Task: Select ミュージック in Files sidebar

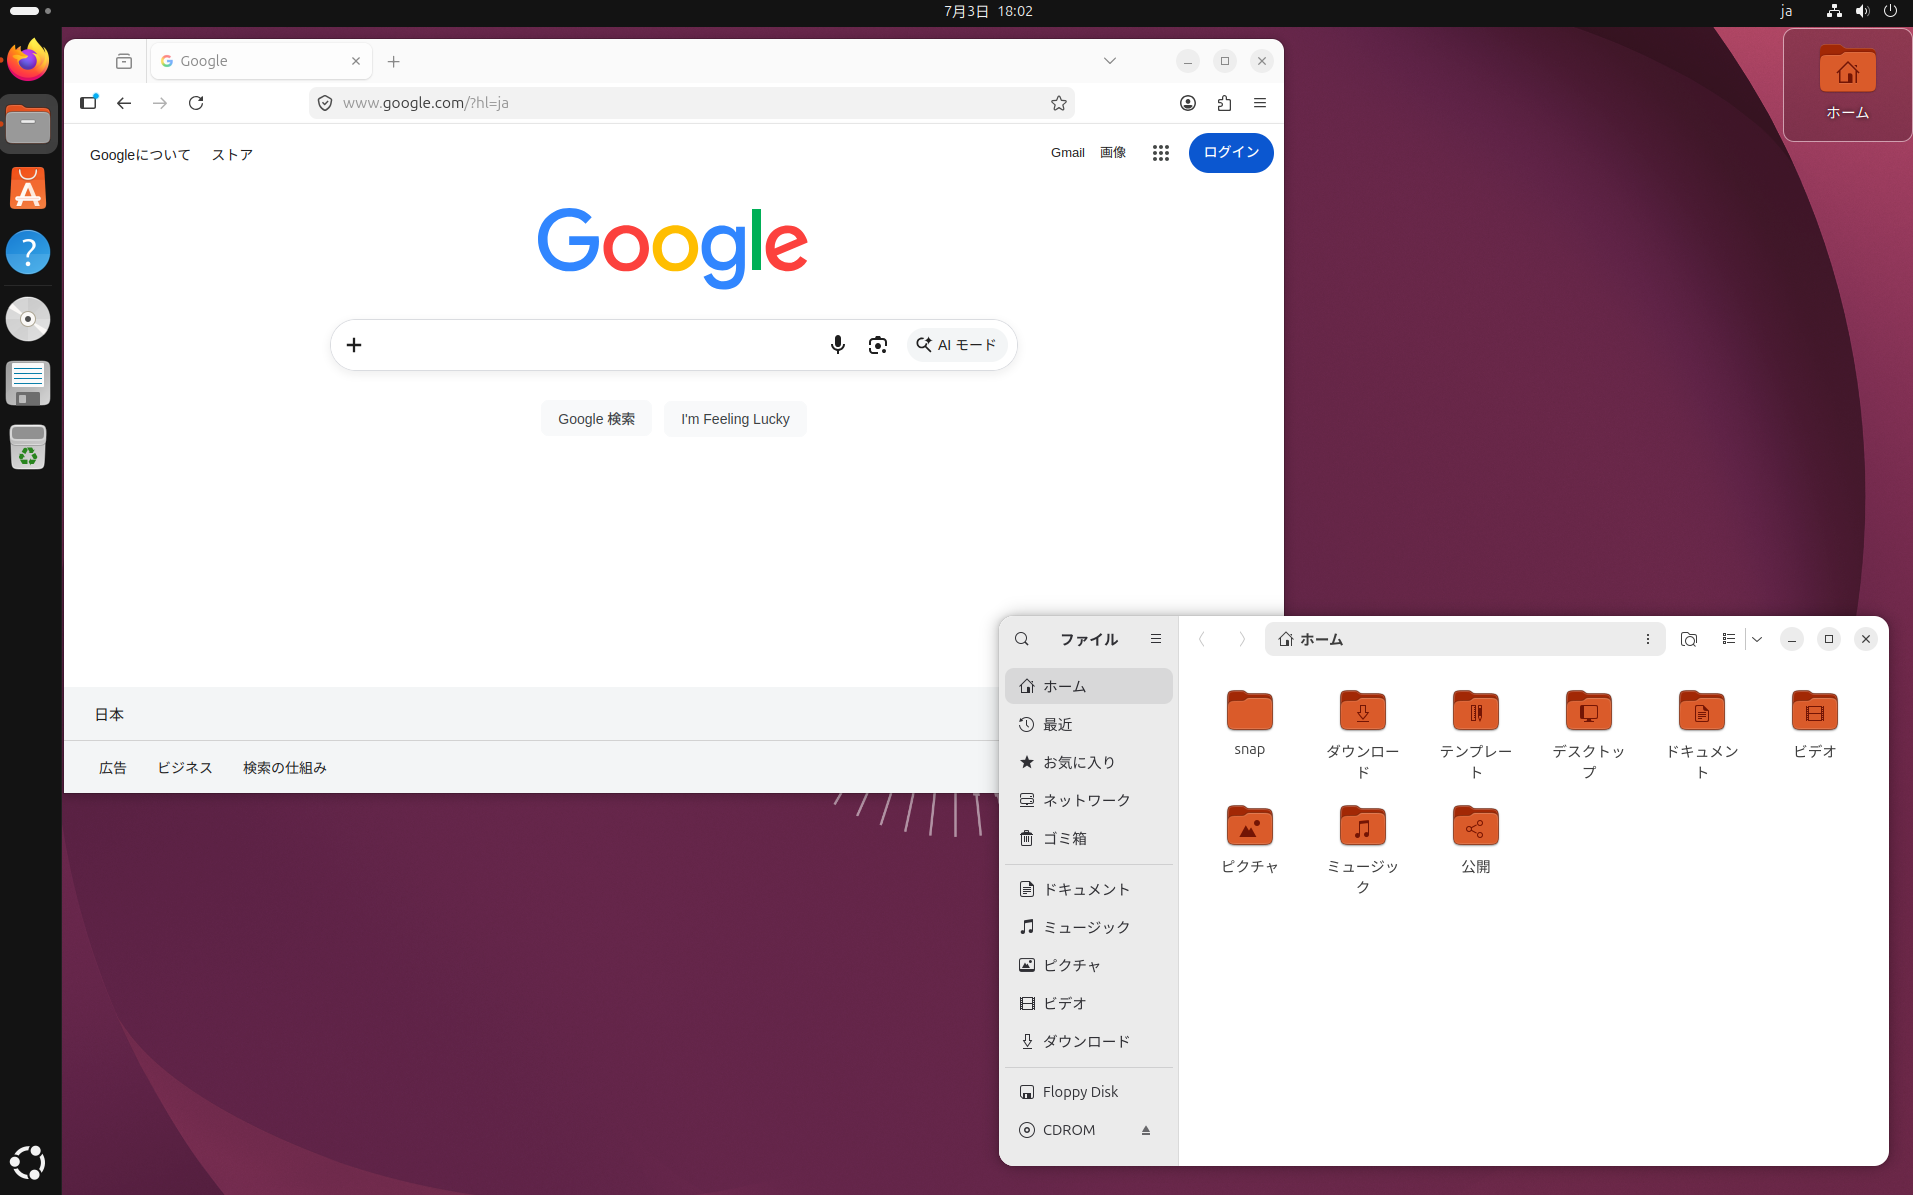Action: click(x=1089, y=928)
